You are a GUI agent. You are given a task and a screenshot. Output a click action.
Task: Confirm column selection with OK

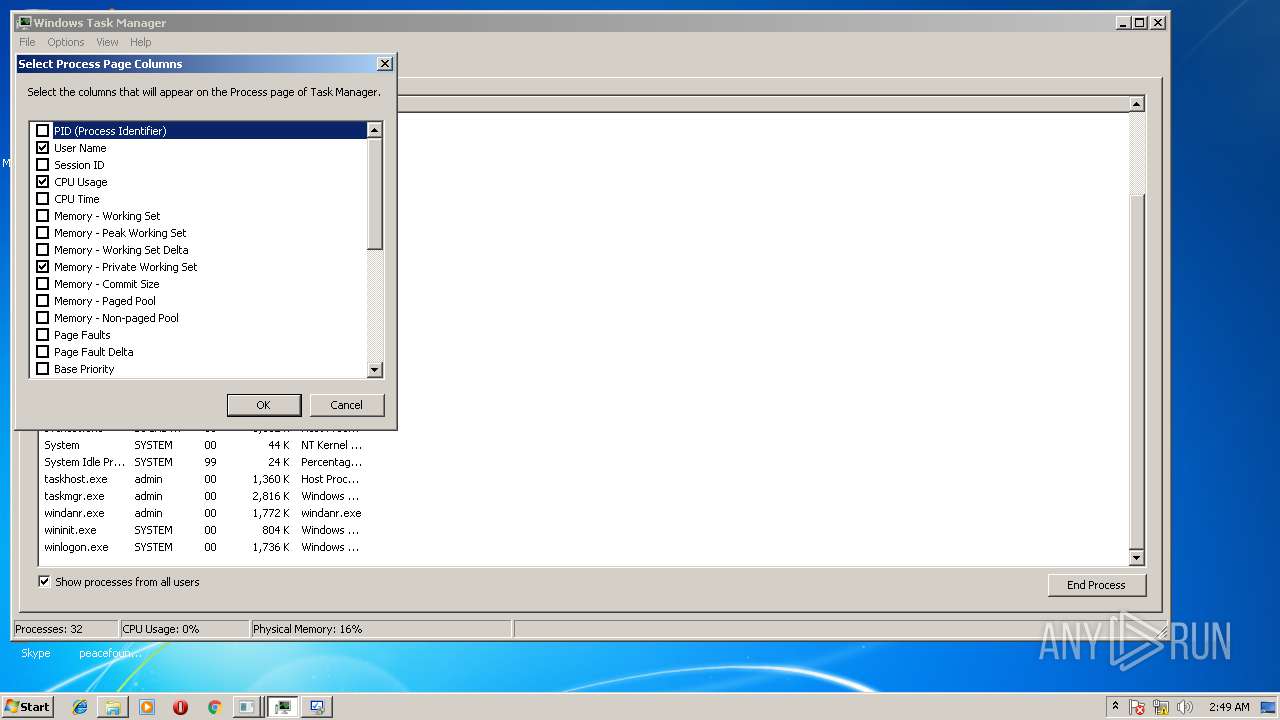point(264,405)
